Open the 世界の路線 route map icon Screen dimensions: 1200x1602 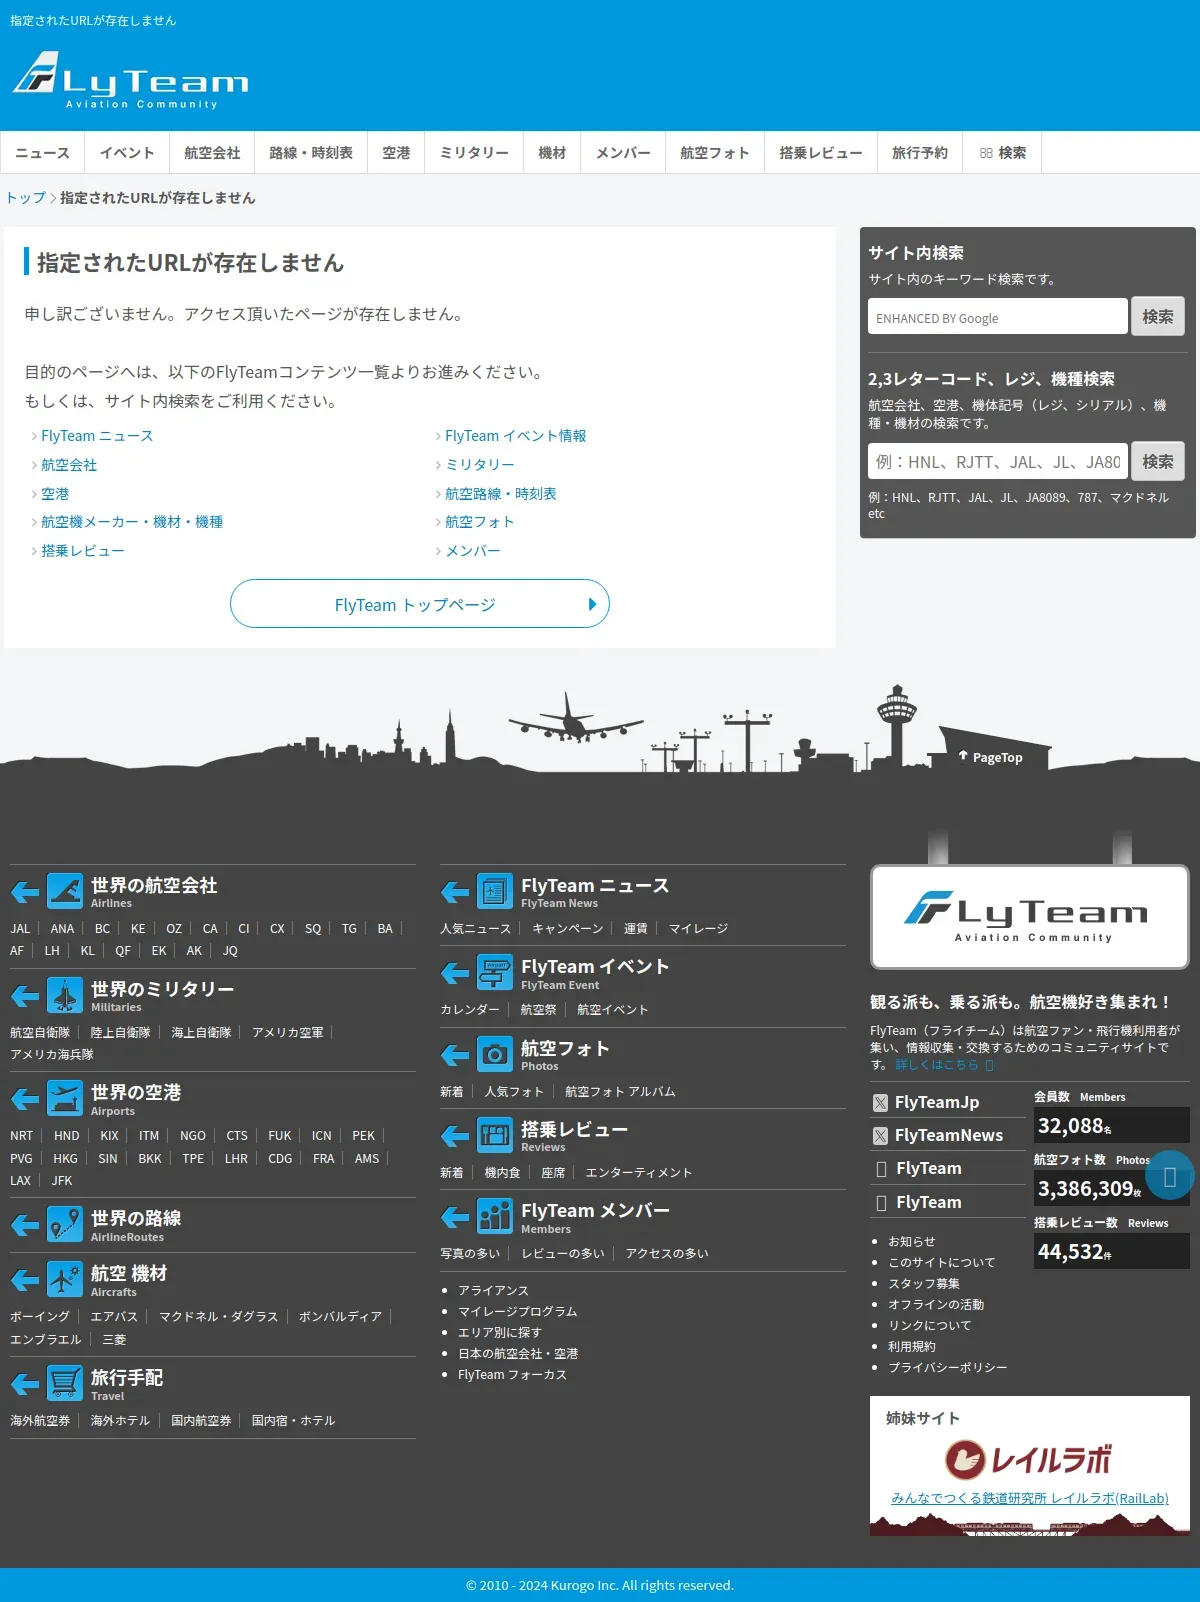tap(65, 1225)
